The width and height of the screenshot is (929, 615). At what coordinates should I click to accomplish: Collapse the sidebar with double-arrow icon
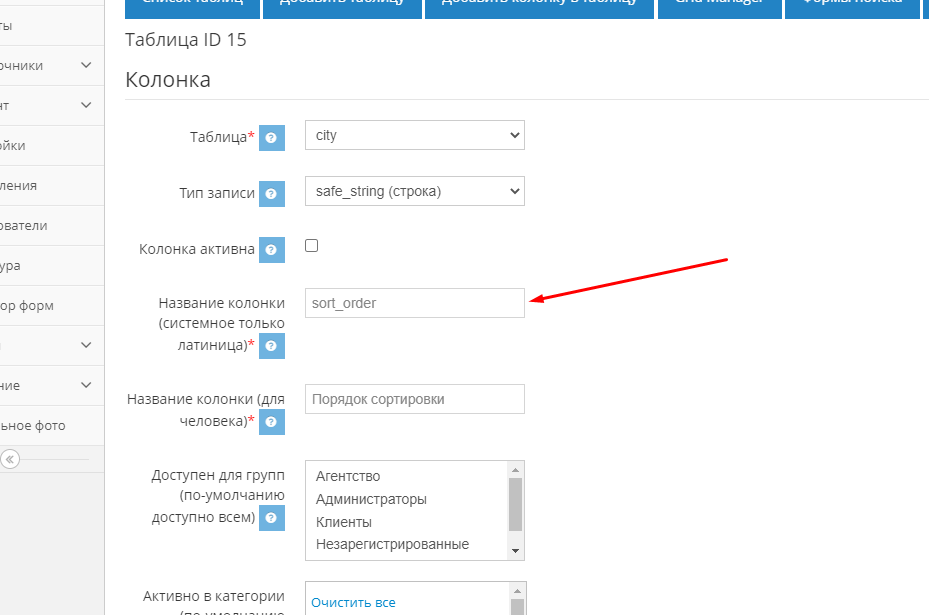click(10, 459)
